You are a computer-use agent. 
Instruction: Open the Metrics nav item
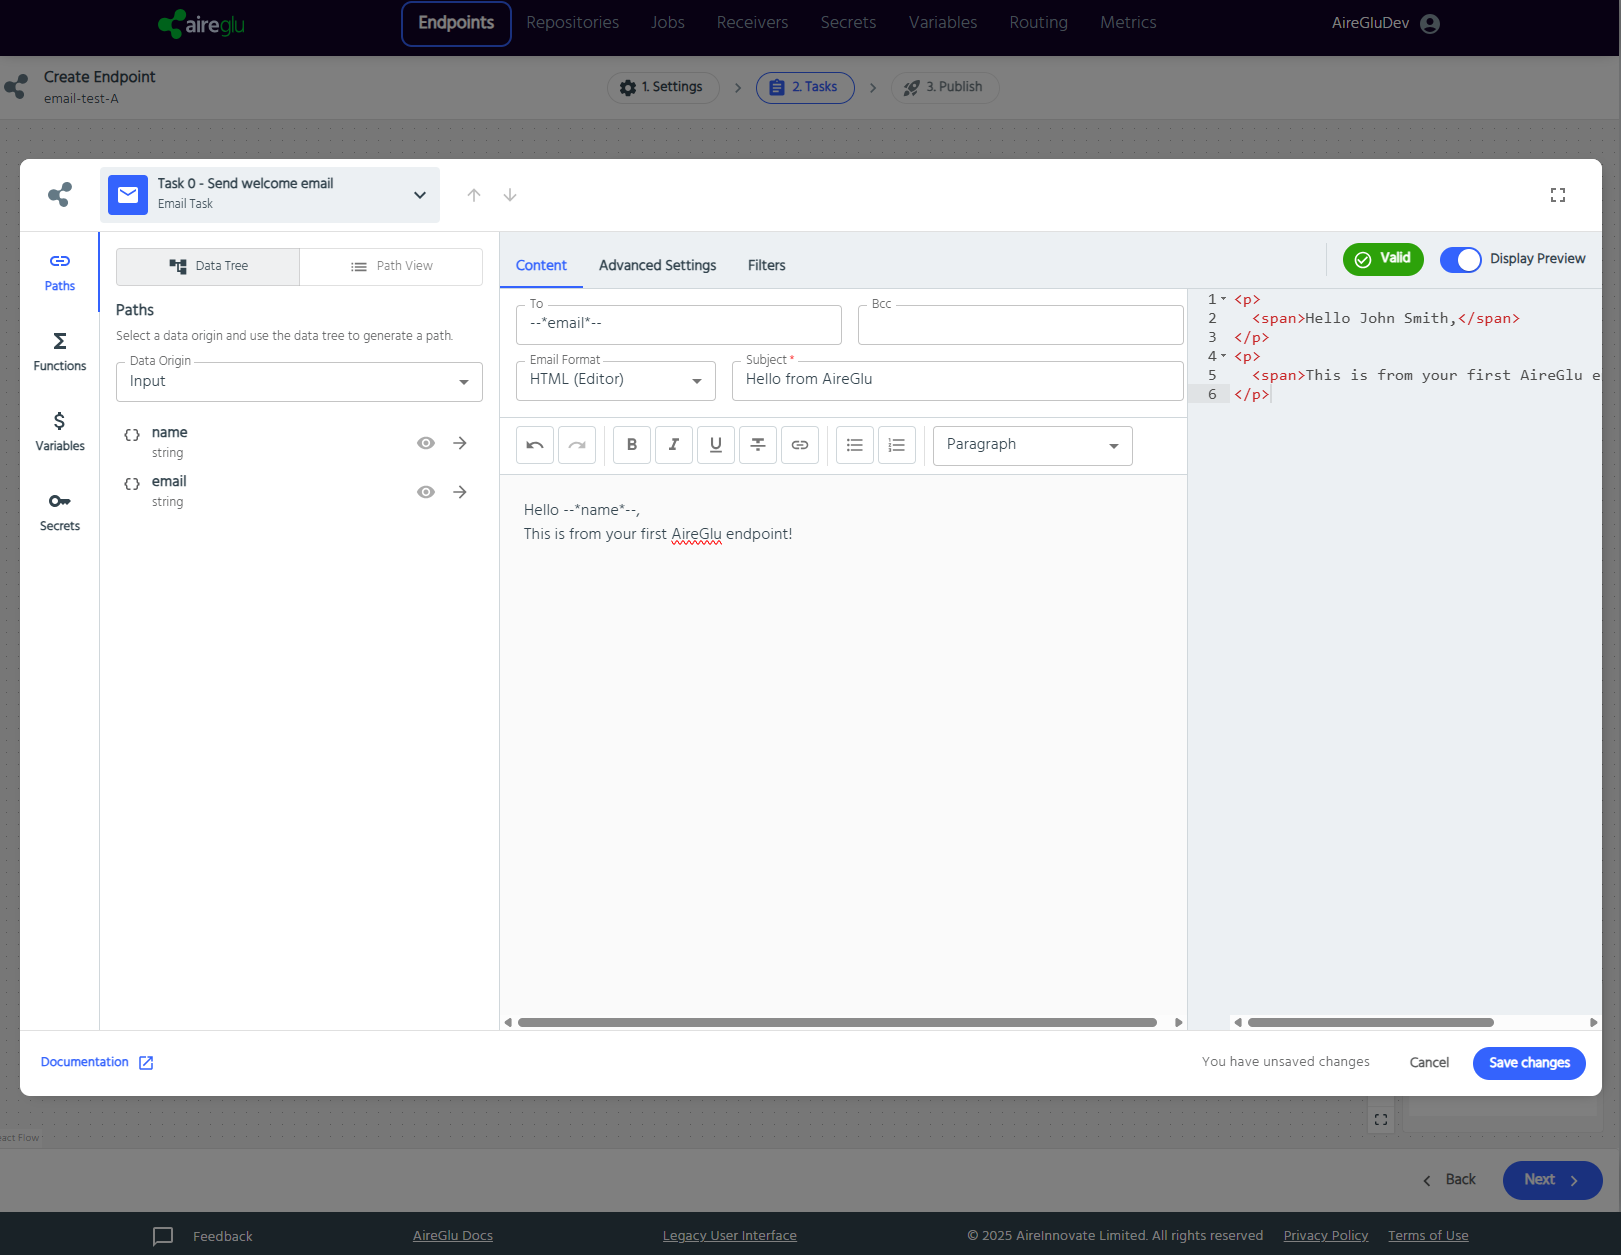1128,23
